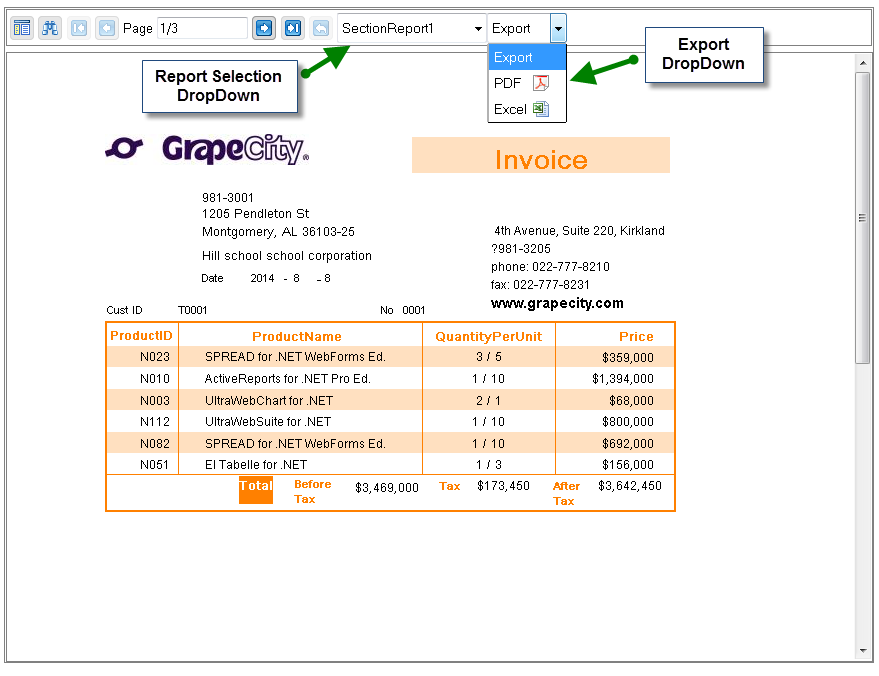The height and width of the screenshot is (676, 879).
Task: Click the GrapeCity logo
Action: 207,149
